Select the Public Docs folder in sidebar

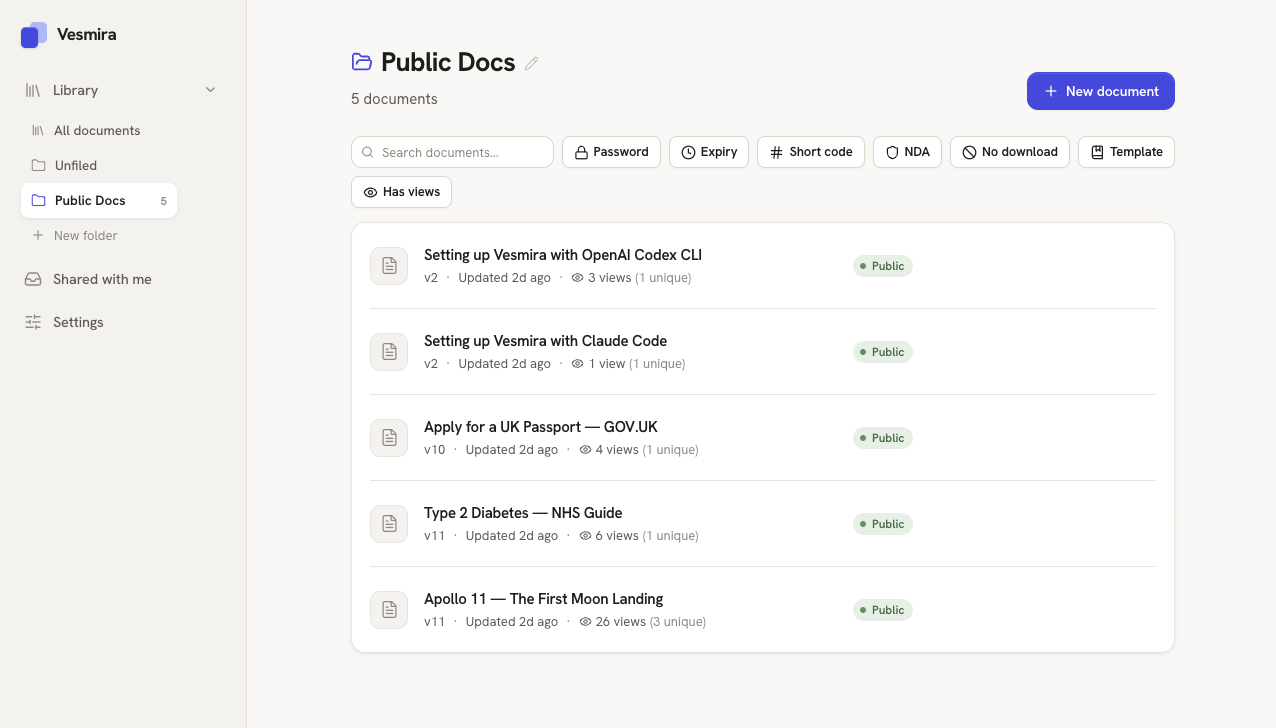(x=99, y=200)
